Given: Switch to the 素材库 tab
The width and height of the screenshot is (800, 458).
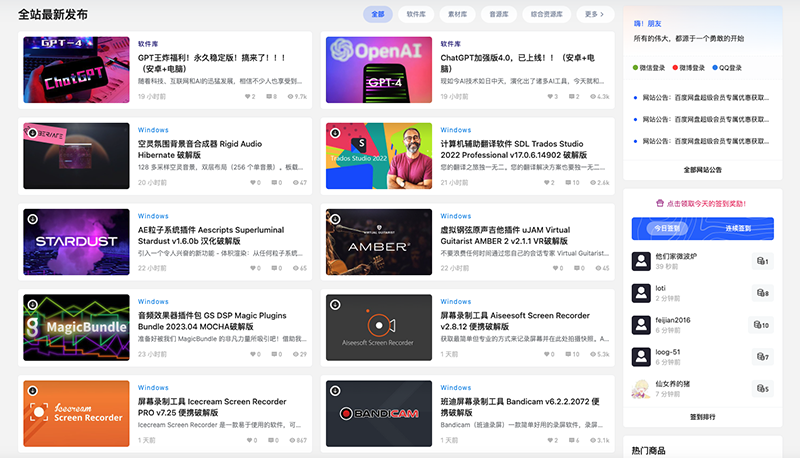Looking at the screenshot, I should pyautogui.click(x=457, y=14).
